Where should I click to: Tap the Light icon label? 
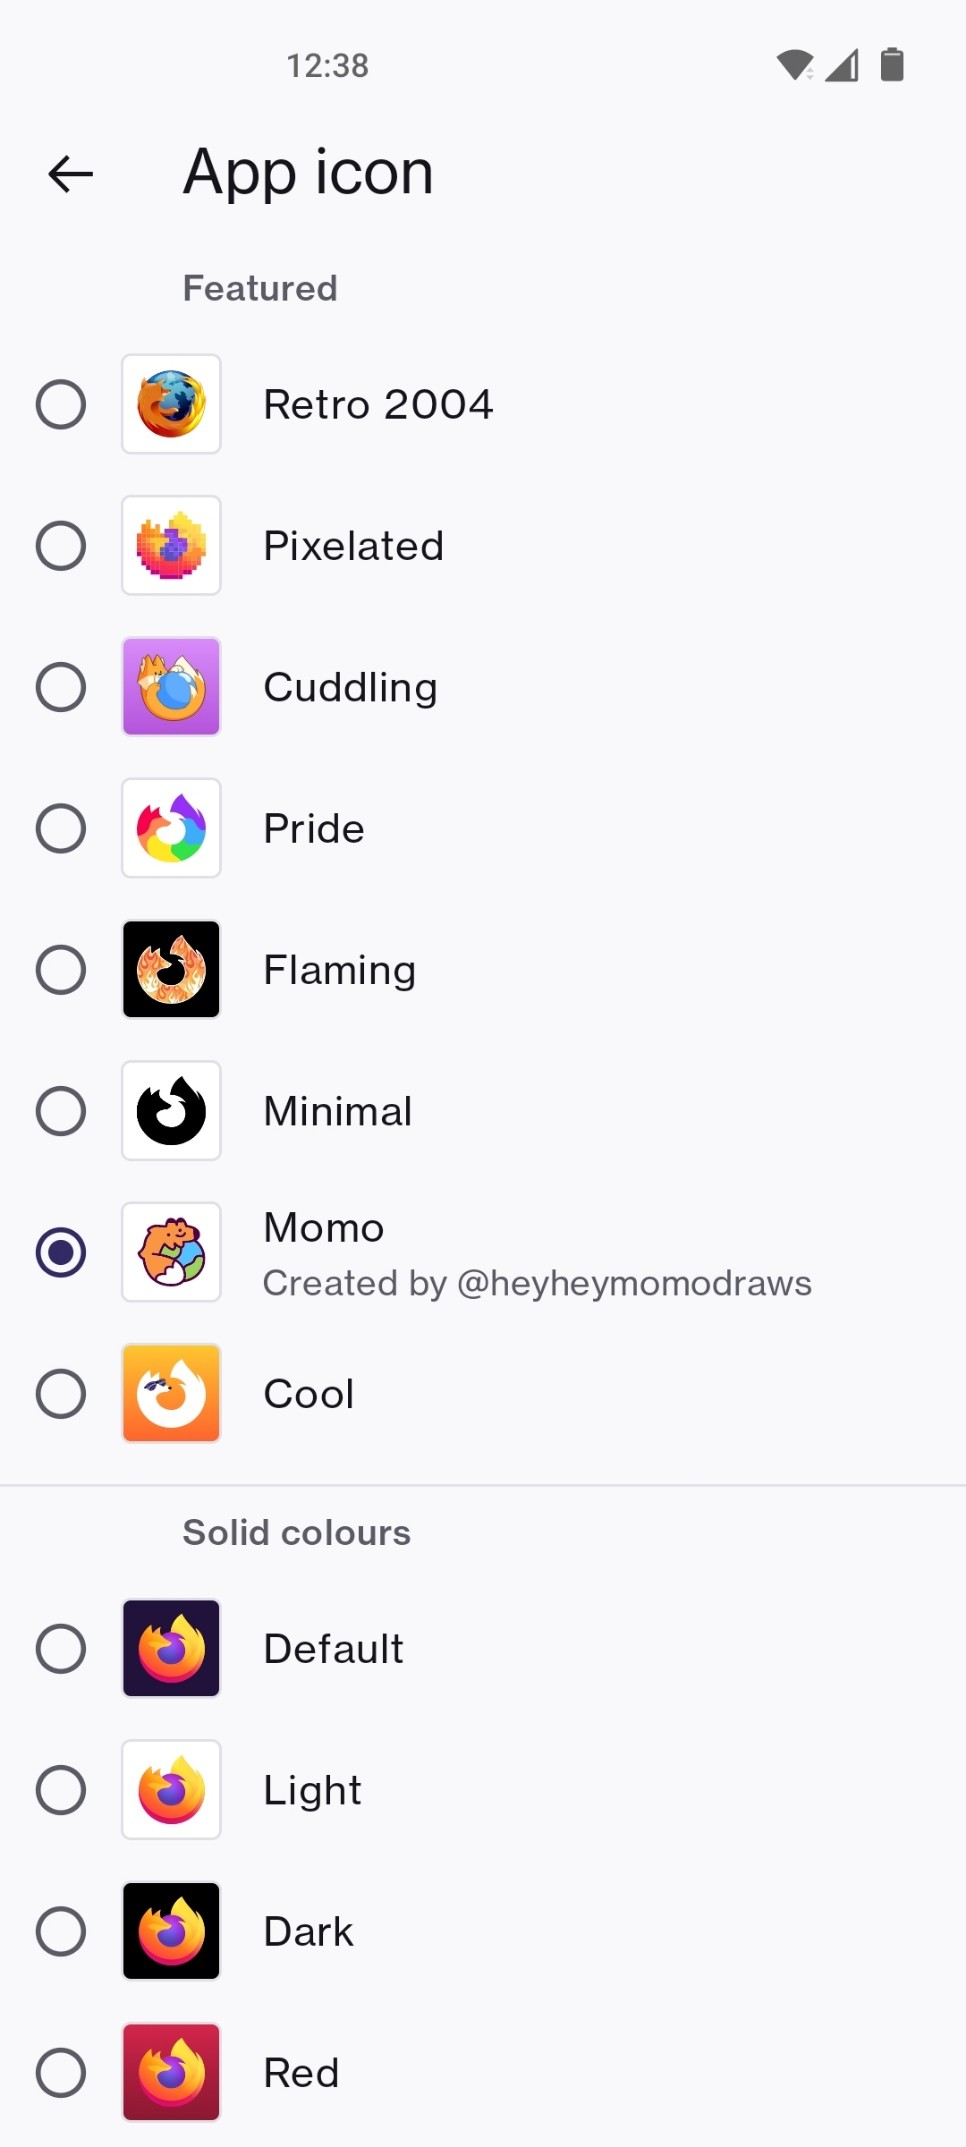(312, 1790)
